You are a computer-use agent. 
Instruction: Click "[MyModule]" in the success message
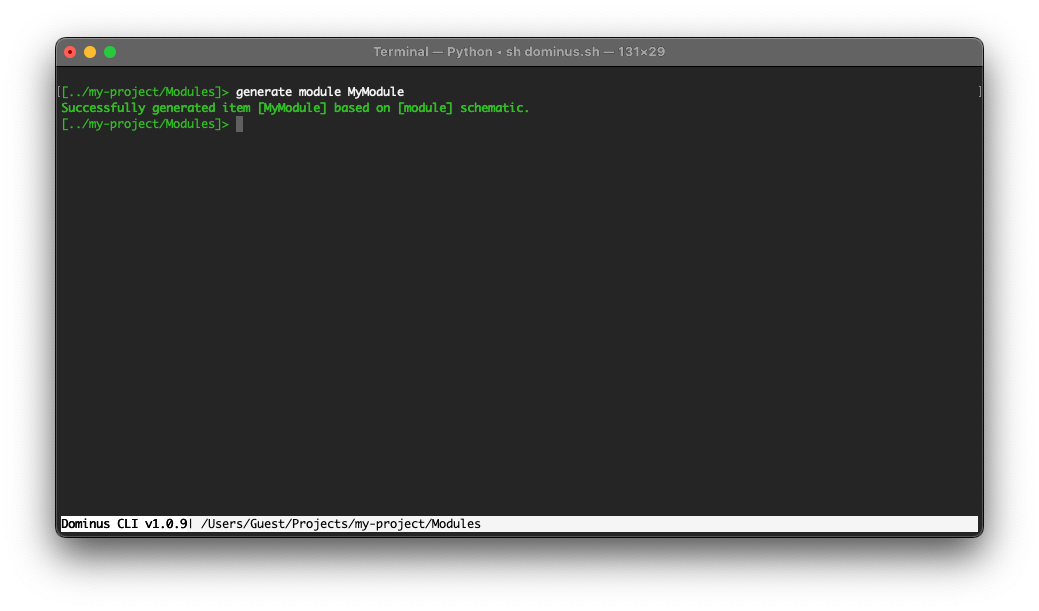point(292,108)
